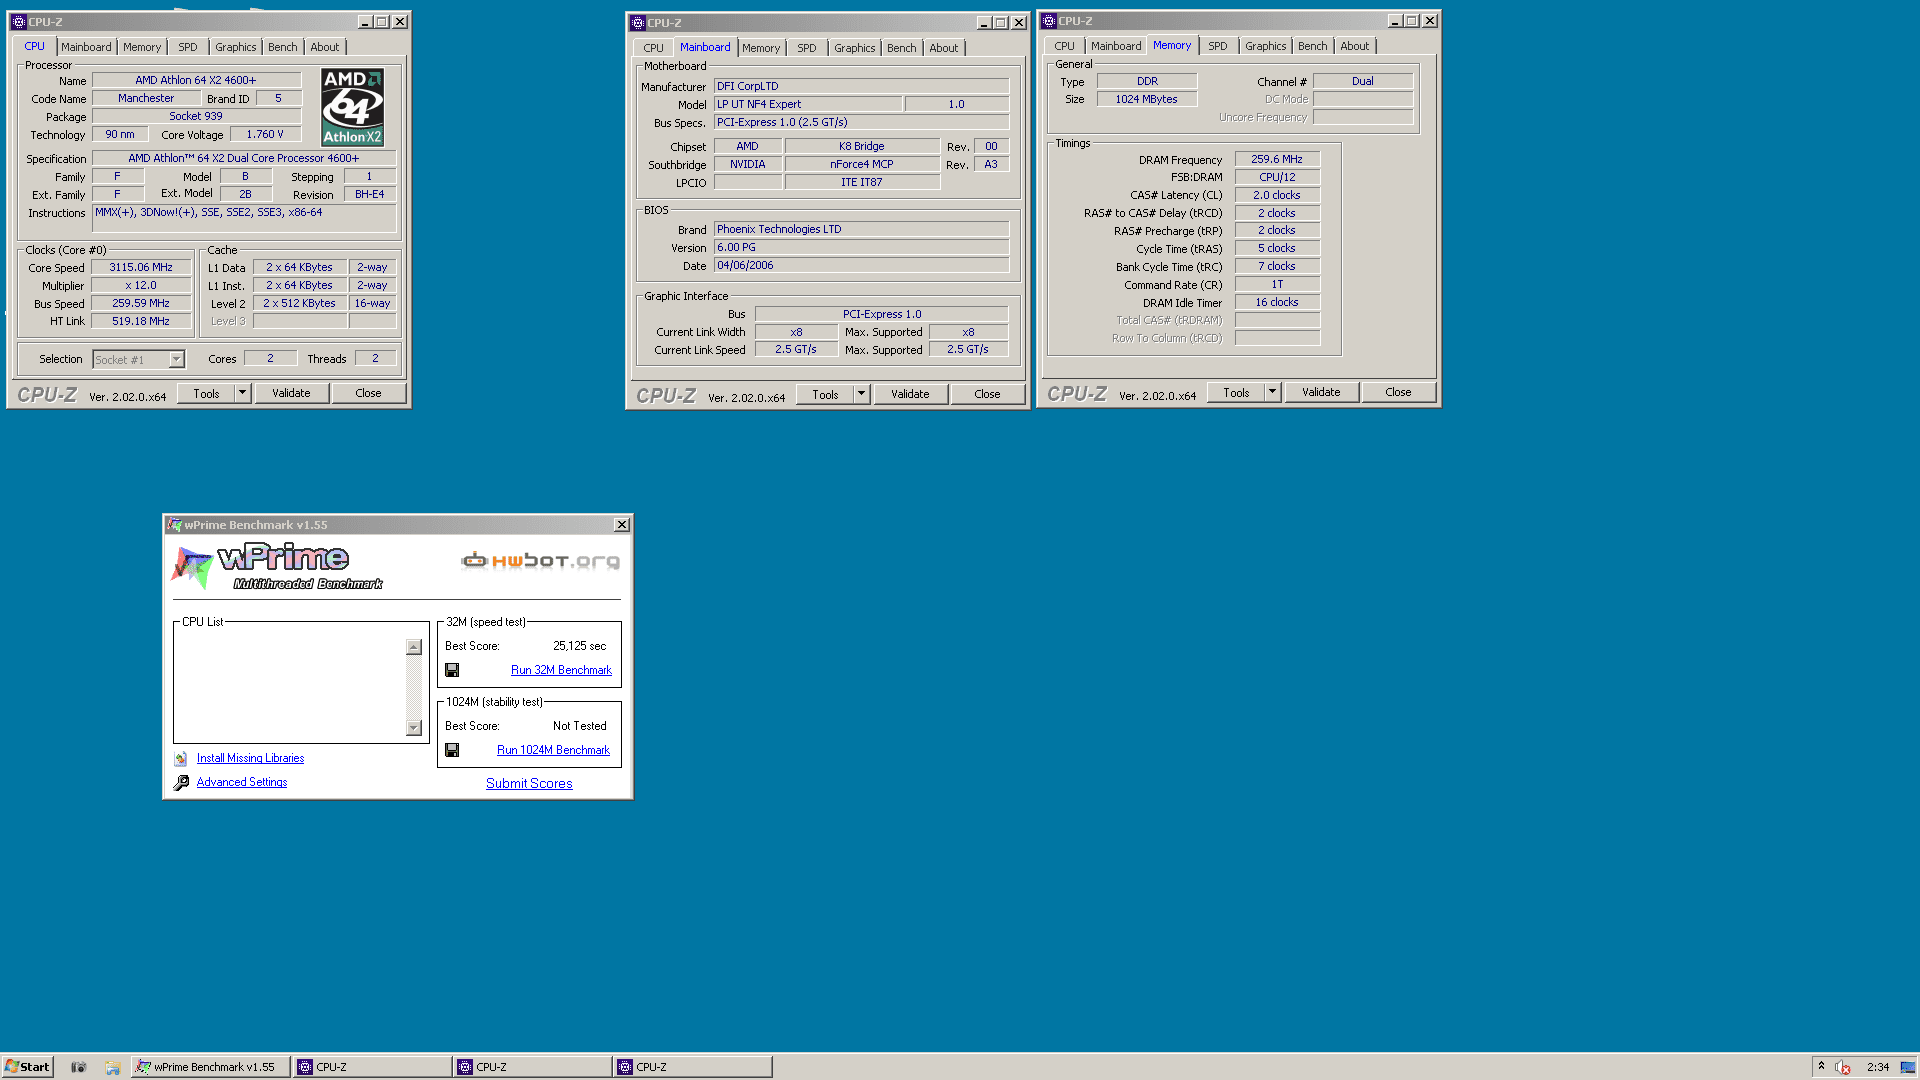Click save icon beside Run 1024M Benchmark
This screenshot has height=1080, width=1920.
[452, 750]
